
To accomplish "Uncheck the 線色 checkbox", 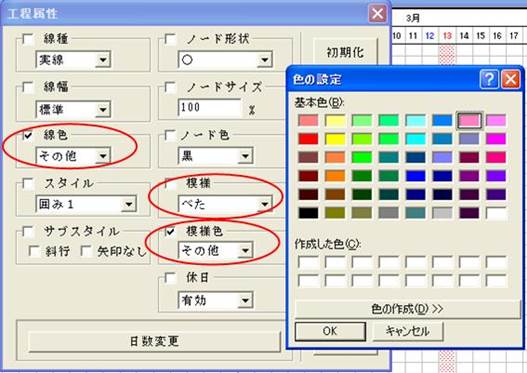I will click(28, 135).
